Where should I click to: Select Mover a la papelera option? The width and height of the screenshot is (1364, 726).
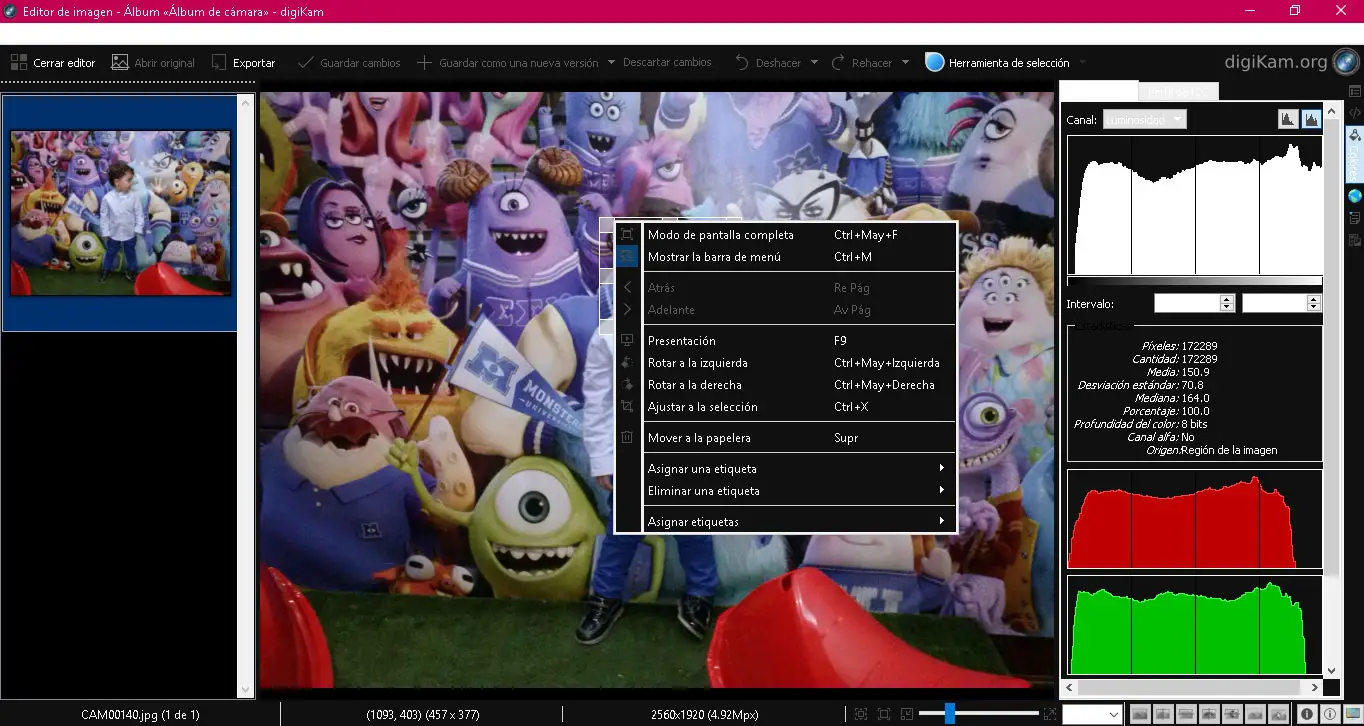(698, 438)
